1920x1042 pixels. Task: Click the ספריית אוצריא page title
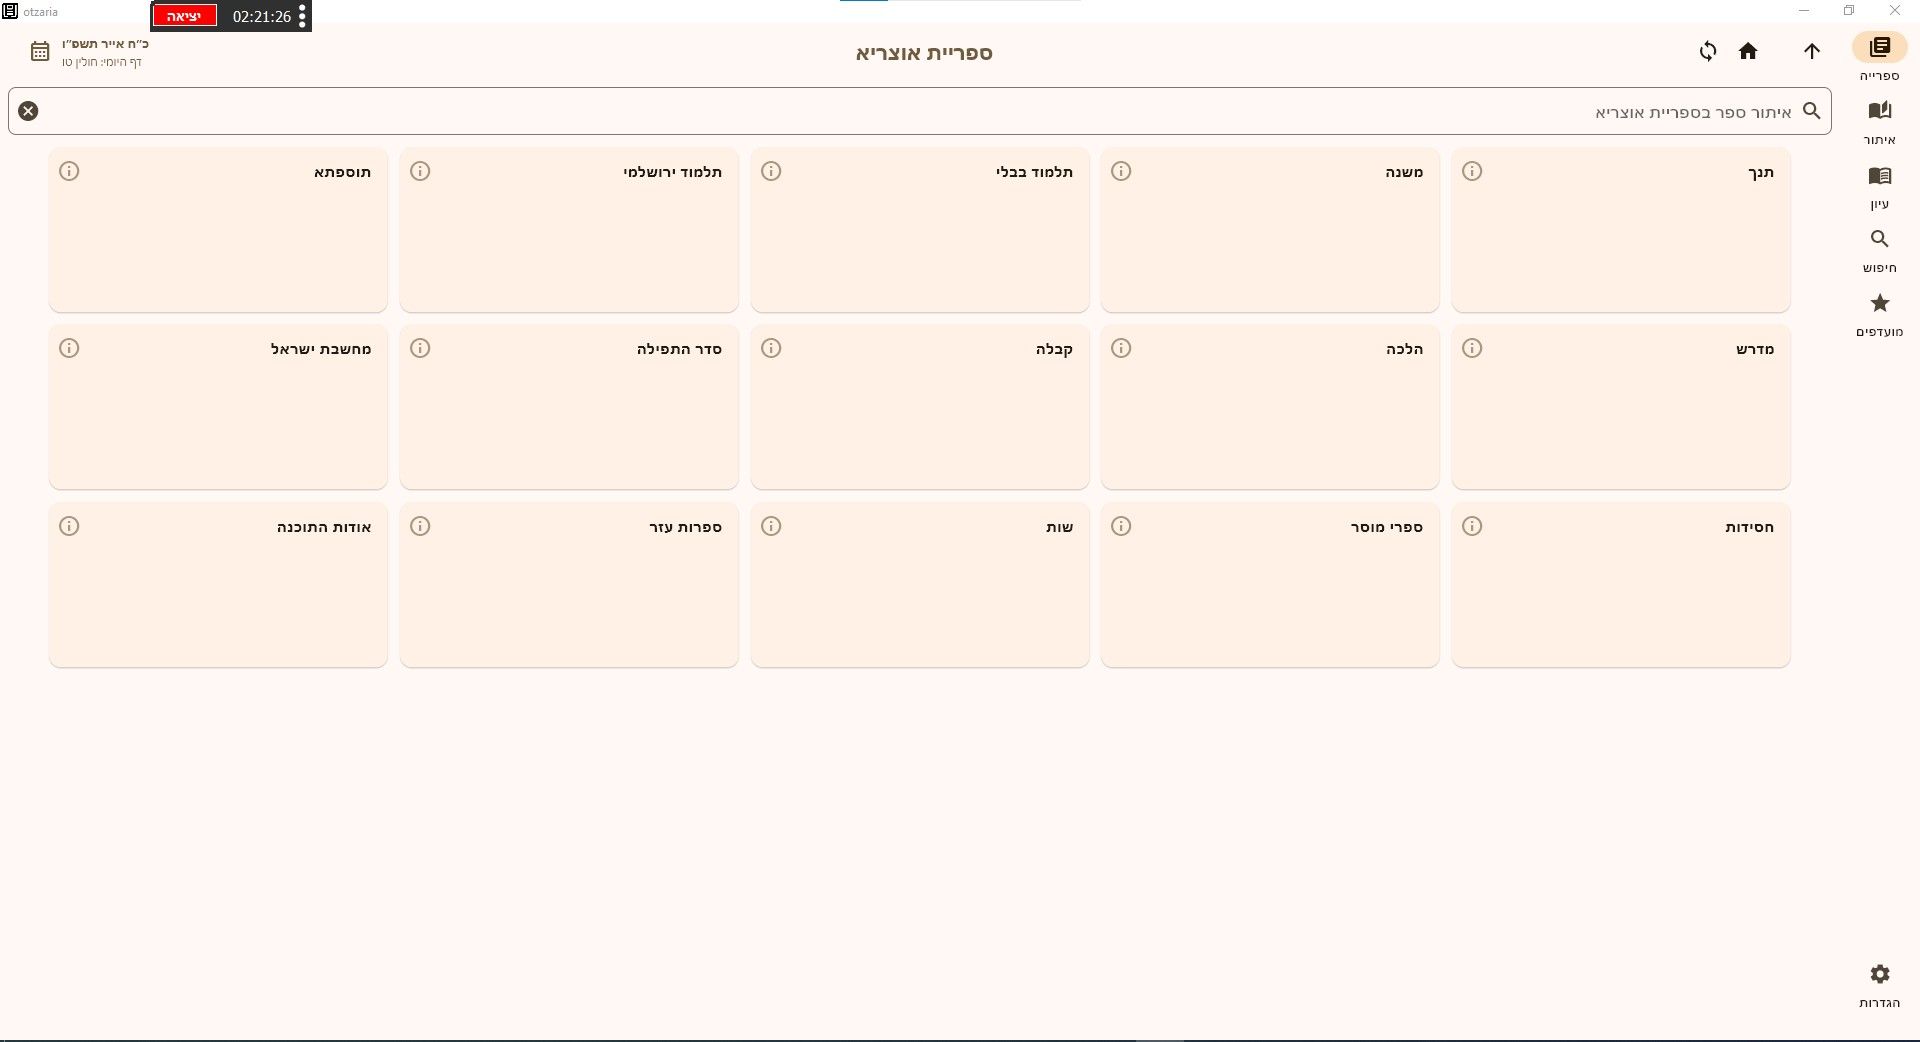pyautogui.click(x=924, y=52)
